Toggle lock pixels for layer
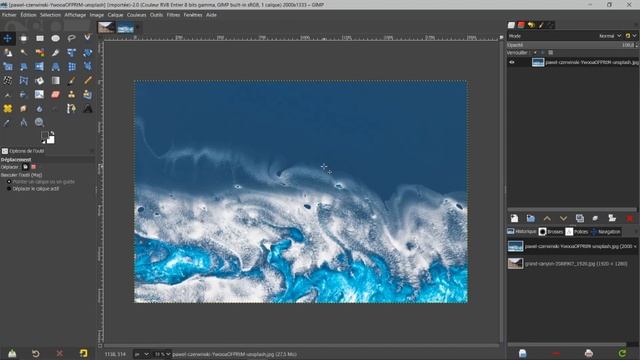Image resolution: width=640 pixels, height=360 pixels. [535, 53]
